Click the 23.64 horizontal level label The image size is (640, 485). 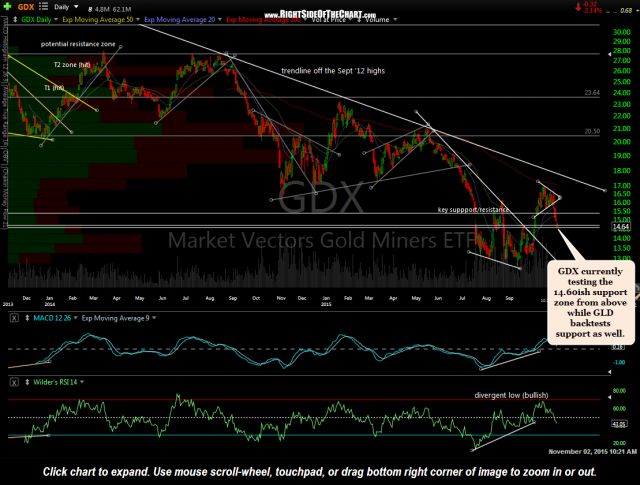pyautogui.click(x=592, y=93)
